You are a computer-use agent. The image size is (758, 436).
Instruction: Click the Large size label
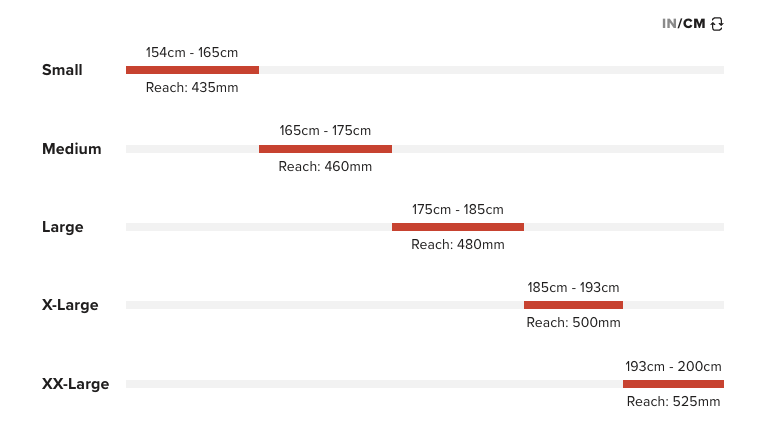(63, 227)
